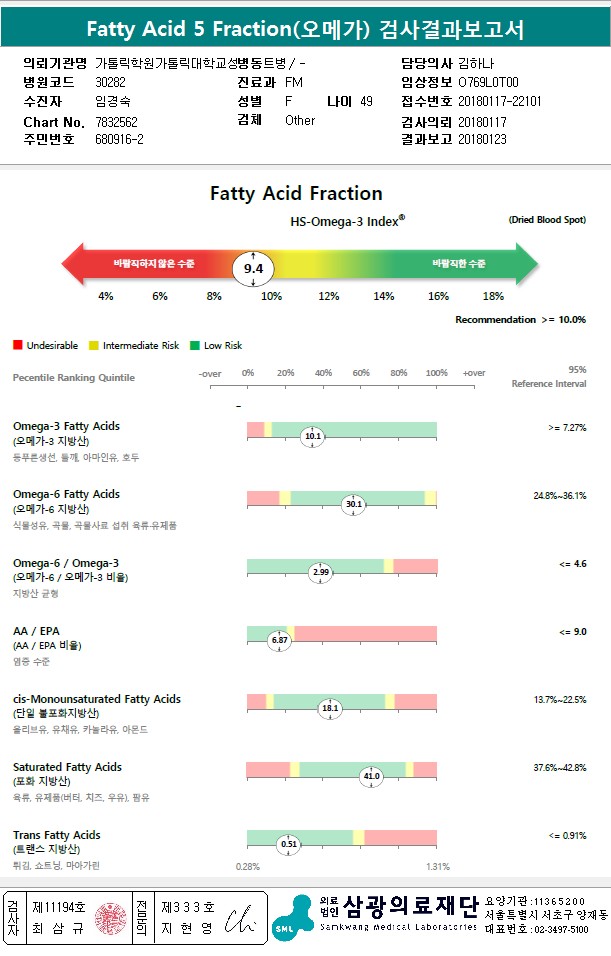
Task: Click the AA / EPA 6.87 marker
Action: click(x=280, y=639)
